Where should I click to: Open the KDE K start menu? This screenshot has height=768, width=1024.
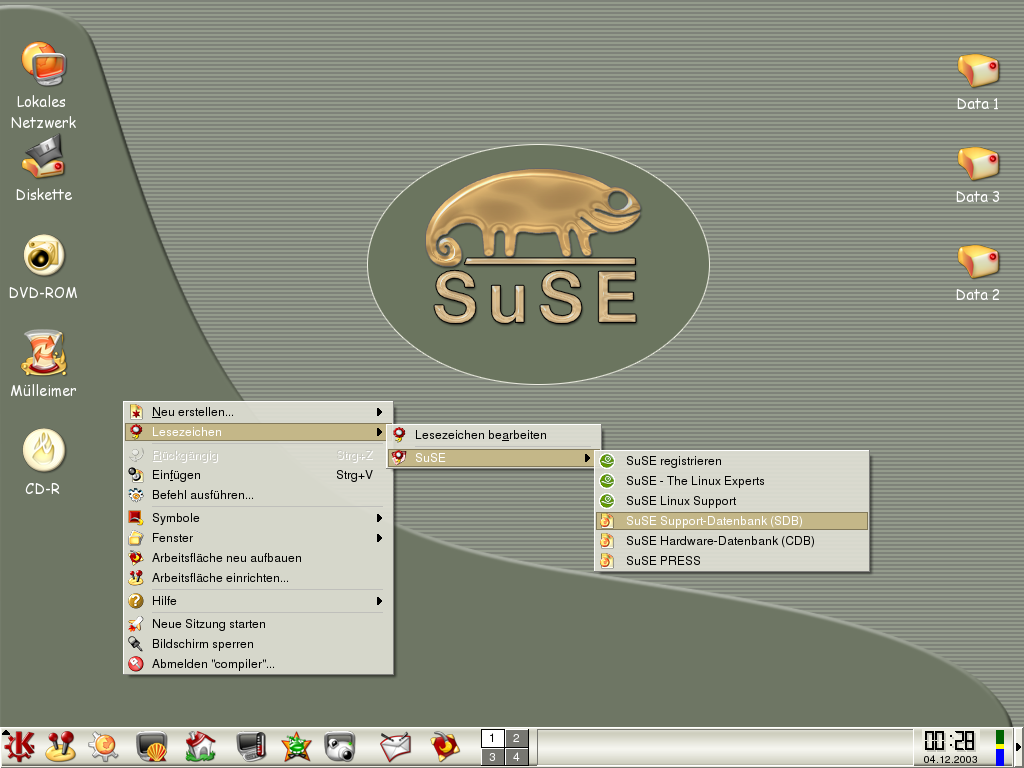[x=19, y=746]
